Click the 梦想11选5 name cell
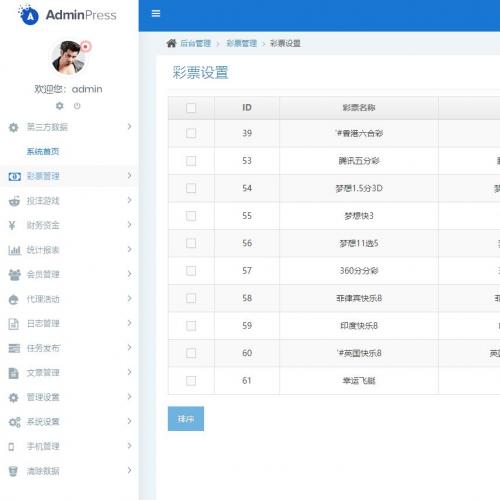 click(x=359, y=243)
